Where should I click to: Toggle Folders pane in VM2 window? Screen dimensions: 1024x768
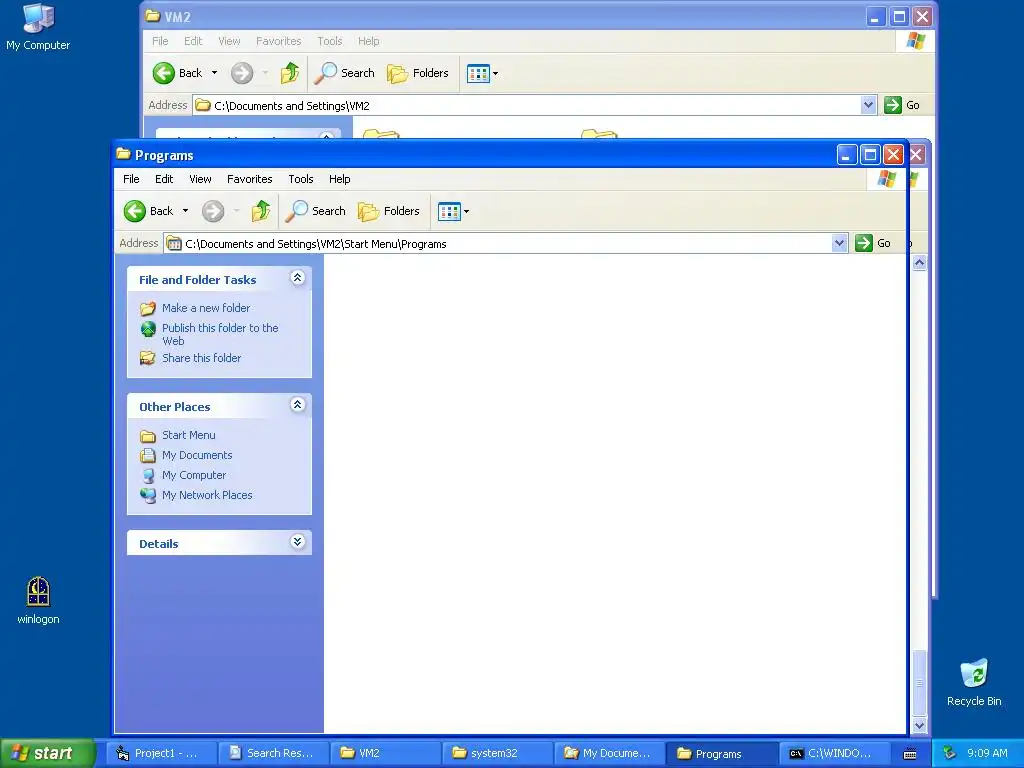pos(417,73)
